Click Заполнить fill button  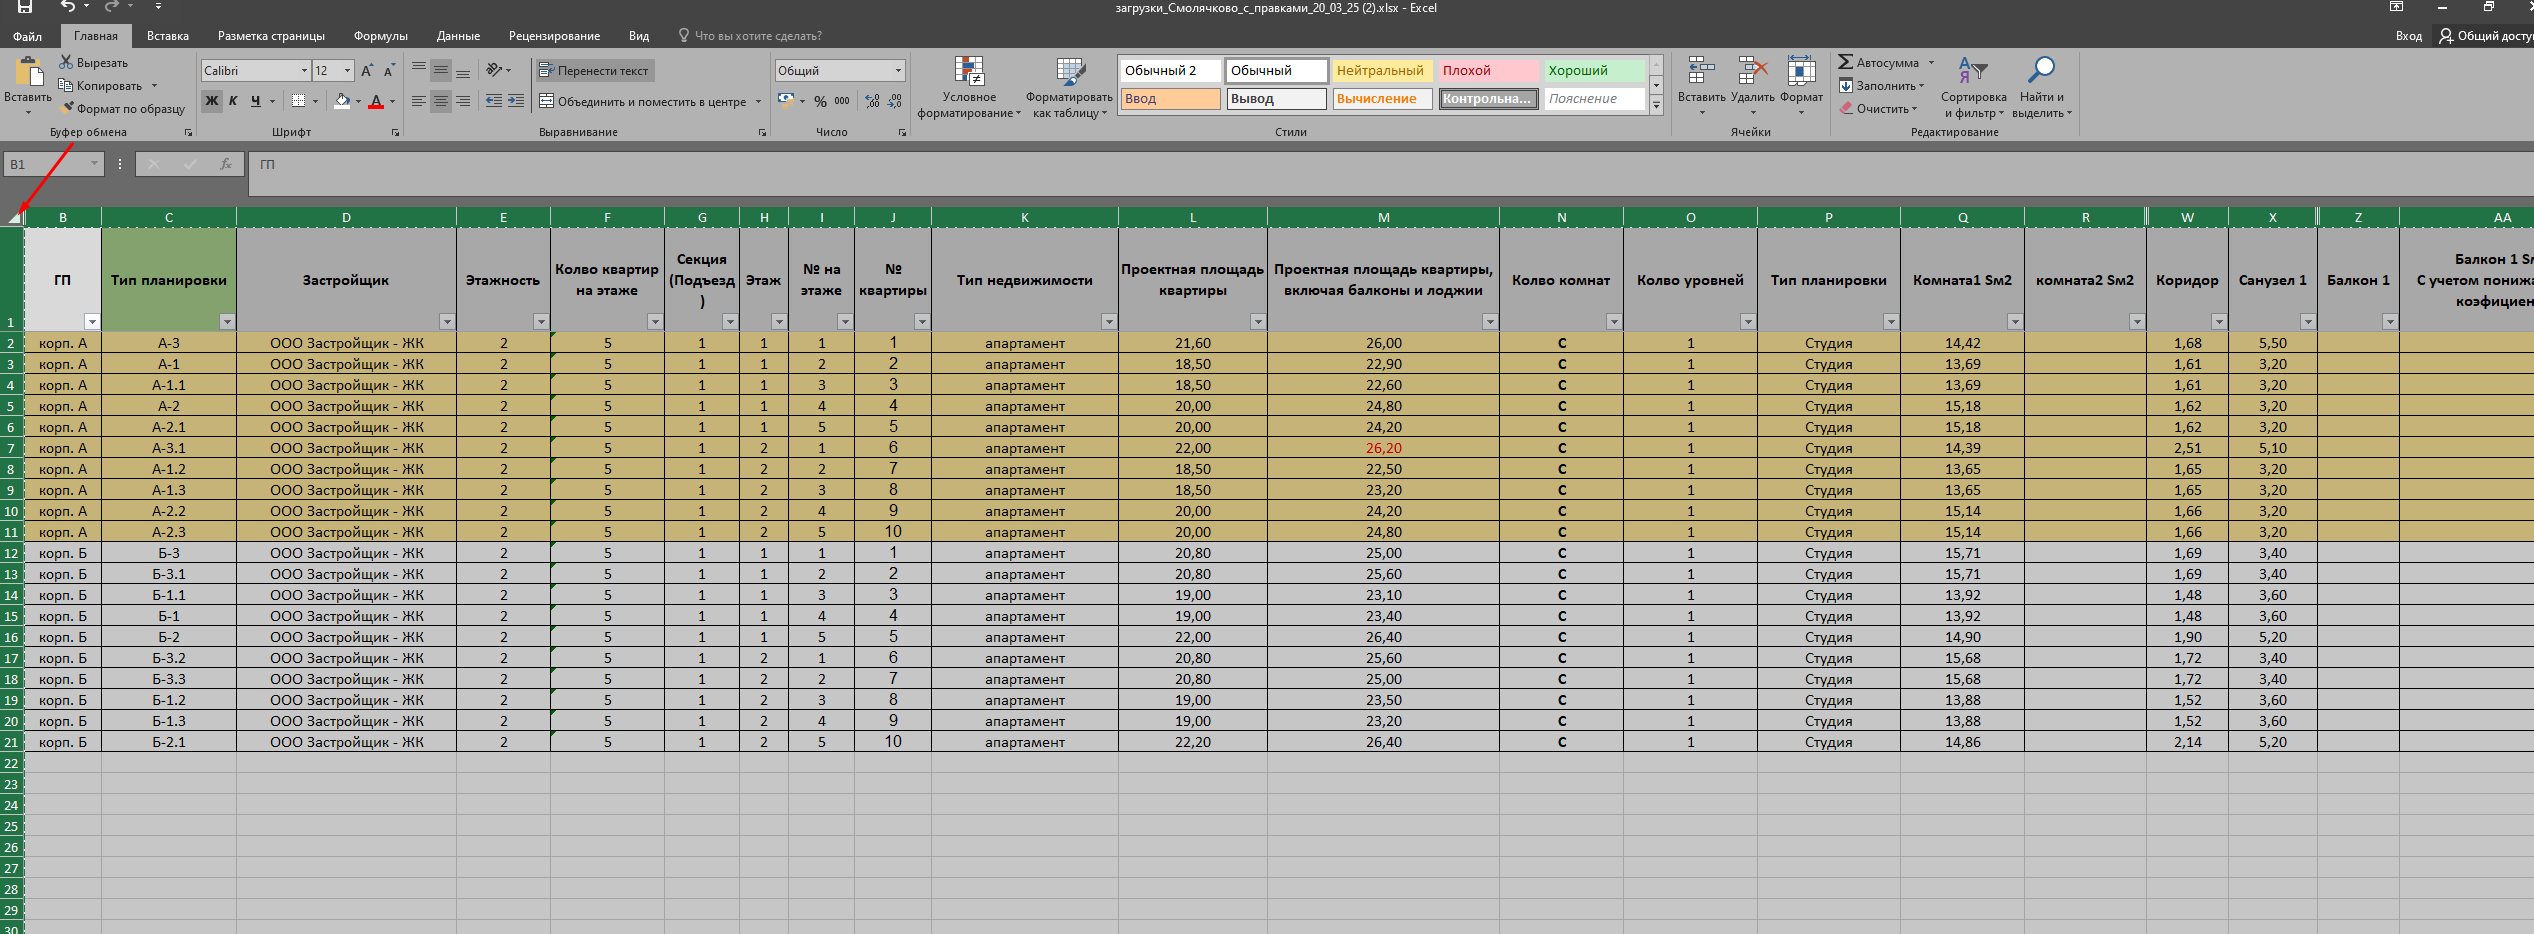[1881, 86]
